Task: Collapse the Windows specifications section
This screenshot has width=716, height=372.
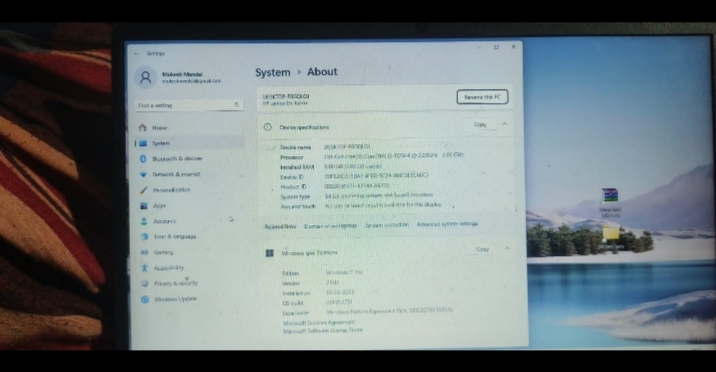Action: point(507,249)
